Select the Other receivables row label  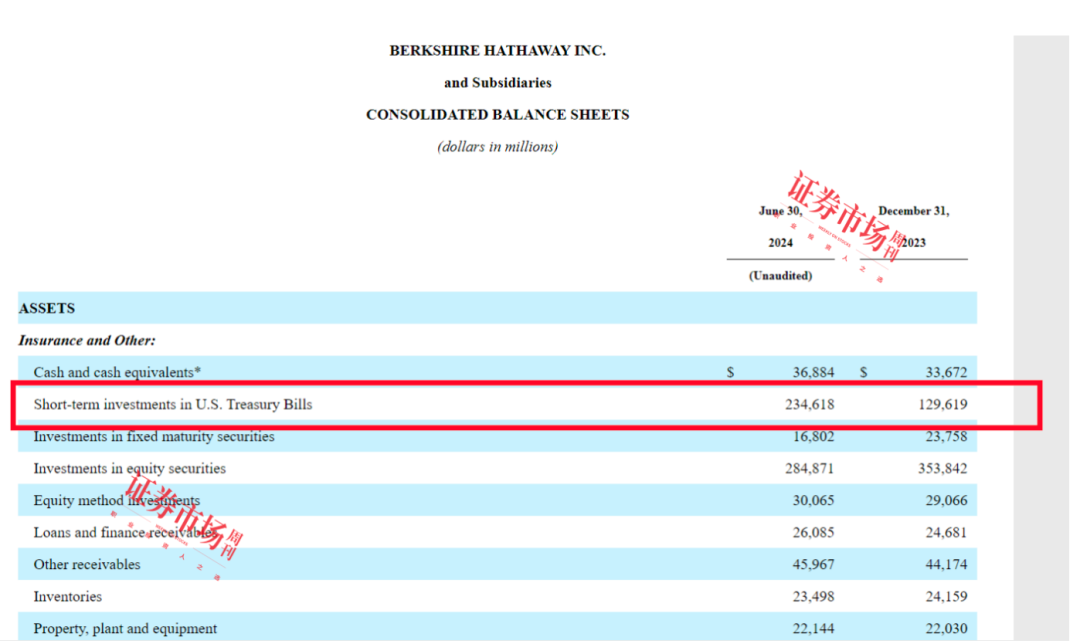click(87, 565)
